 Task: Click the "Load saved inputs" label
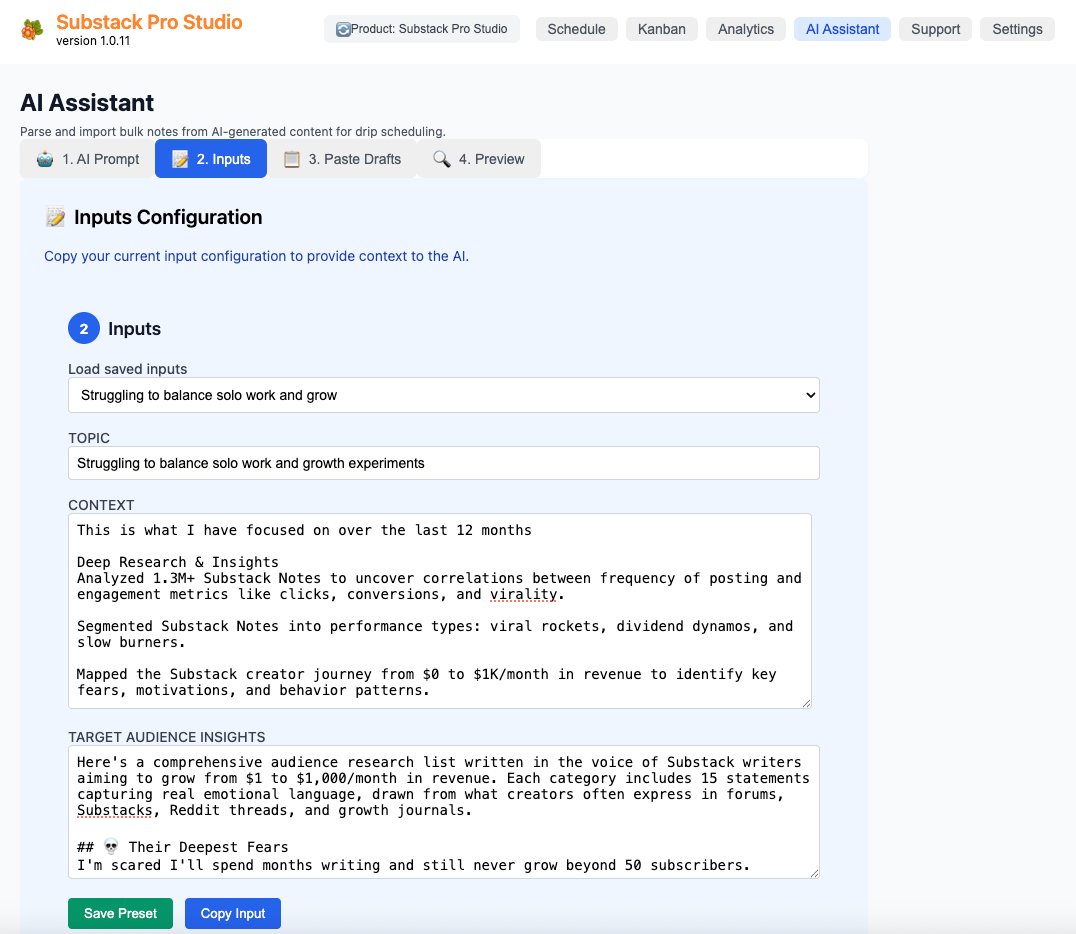coord(128,369)
